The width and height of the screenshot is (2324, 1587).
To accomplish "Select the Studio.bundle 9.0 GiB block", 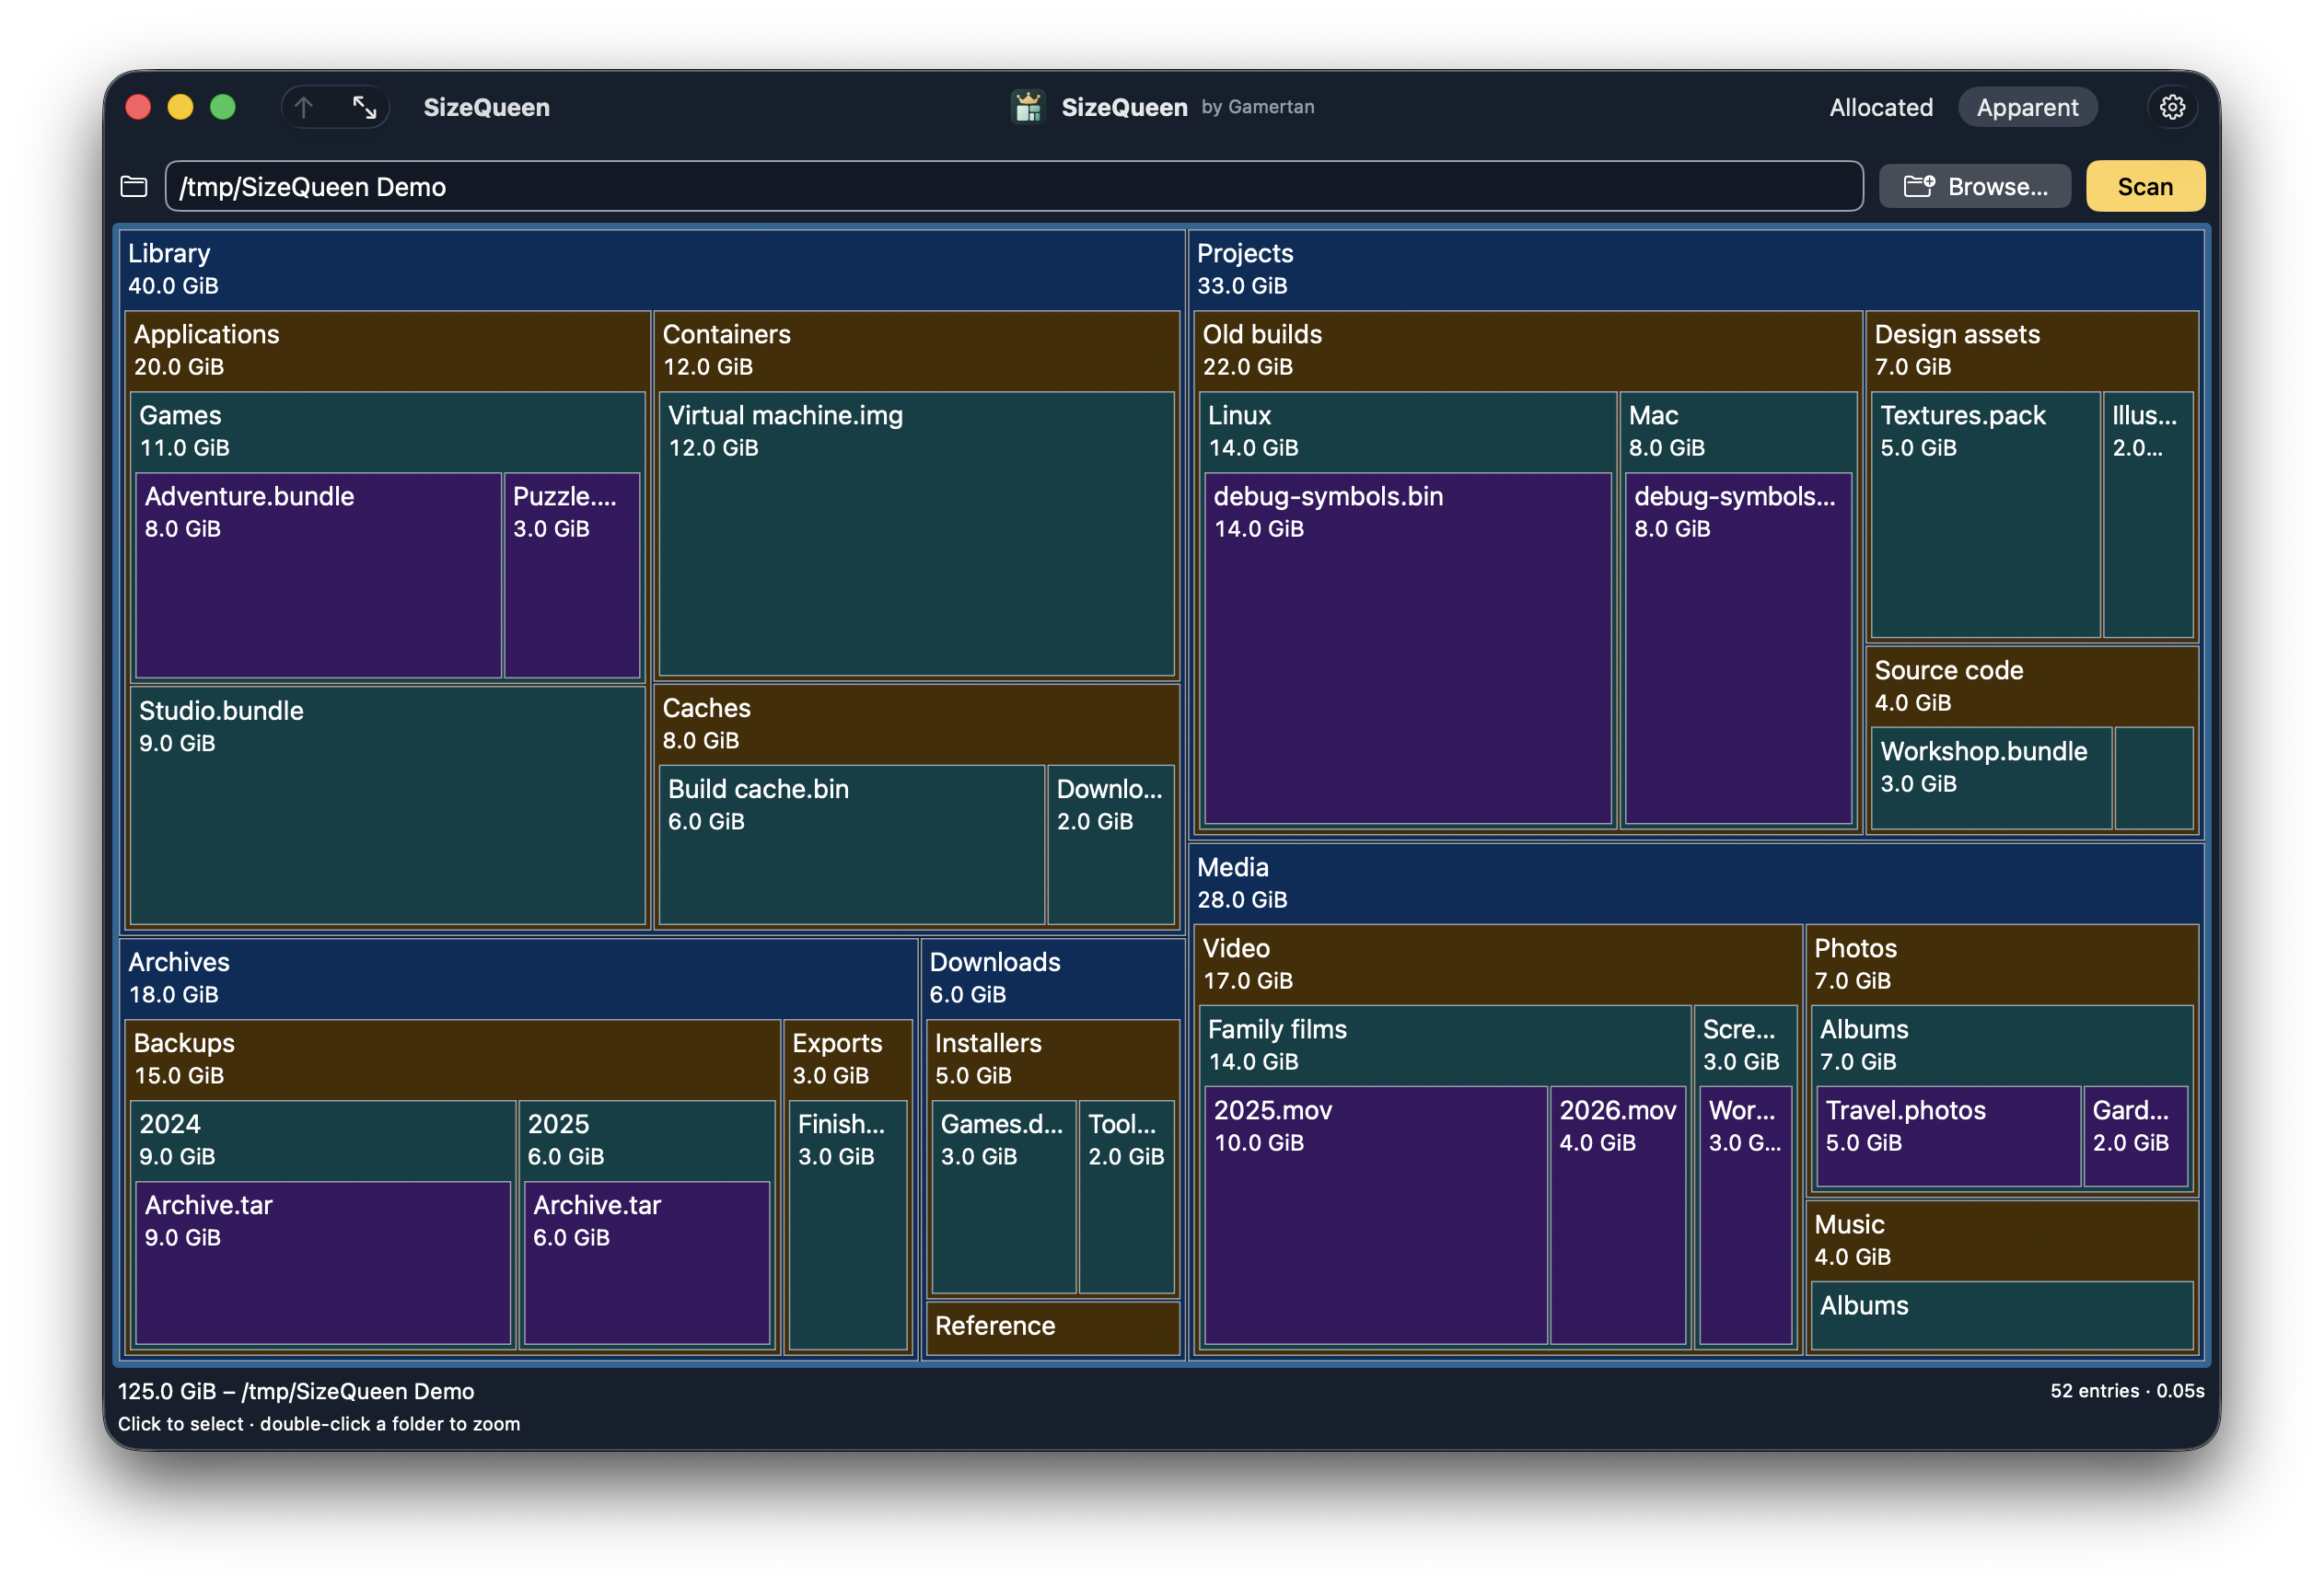I will (x=387, y=806).
